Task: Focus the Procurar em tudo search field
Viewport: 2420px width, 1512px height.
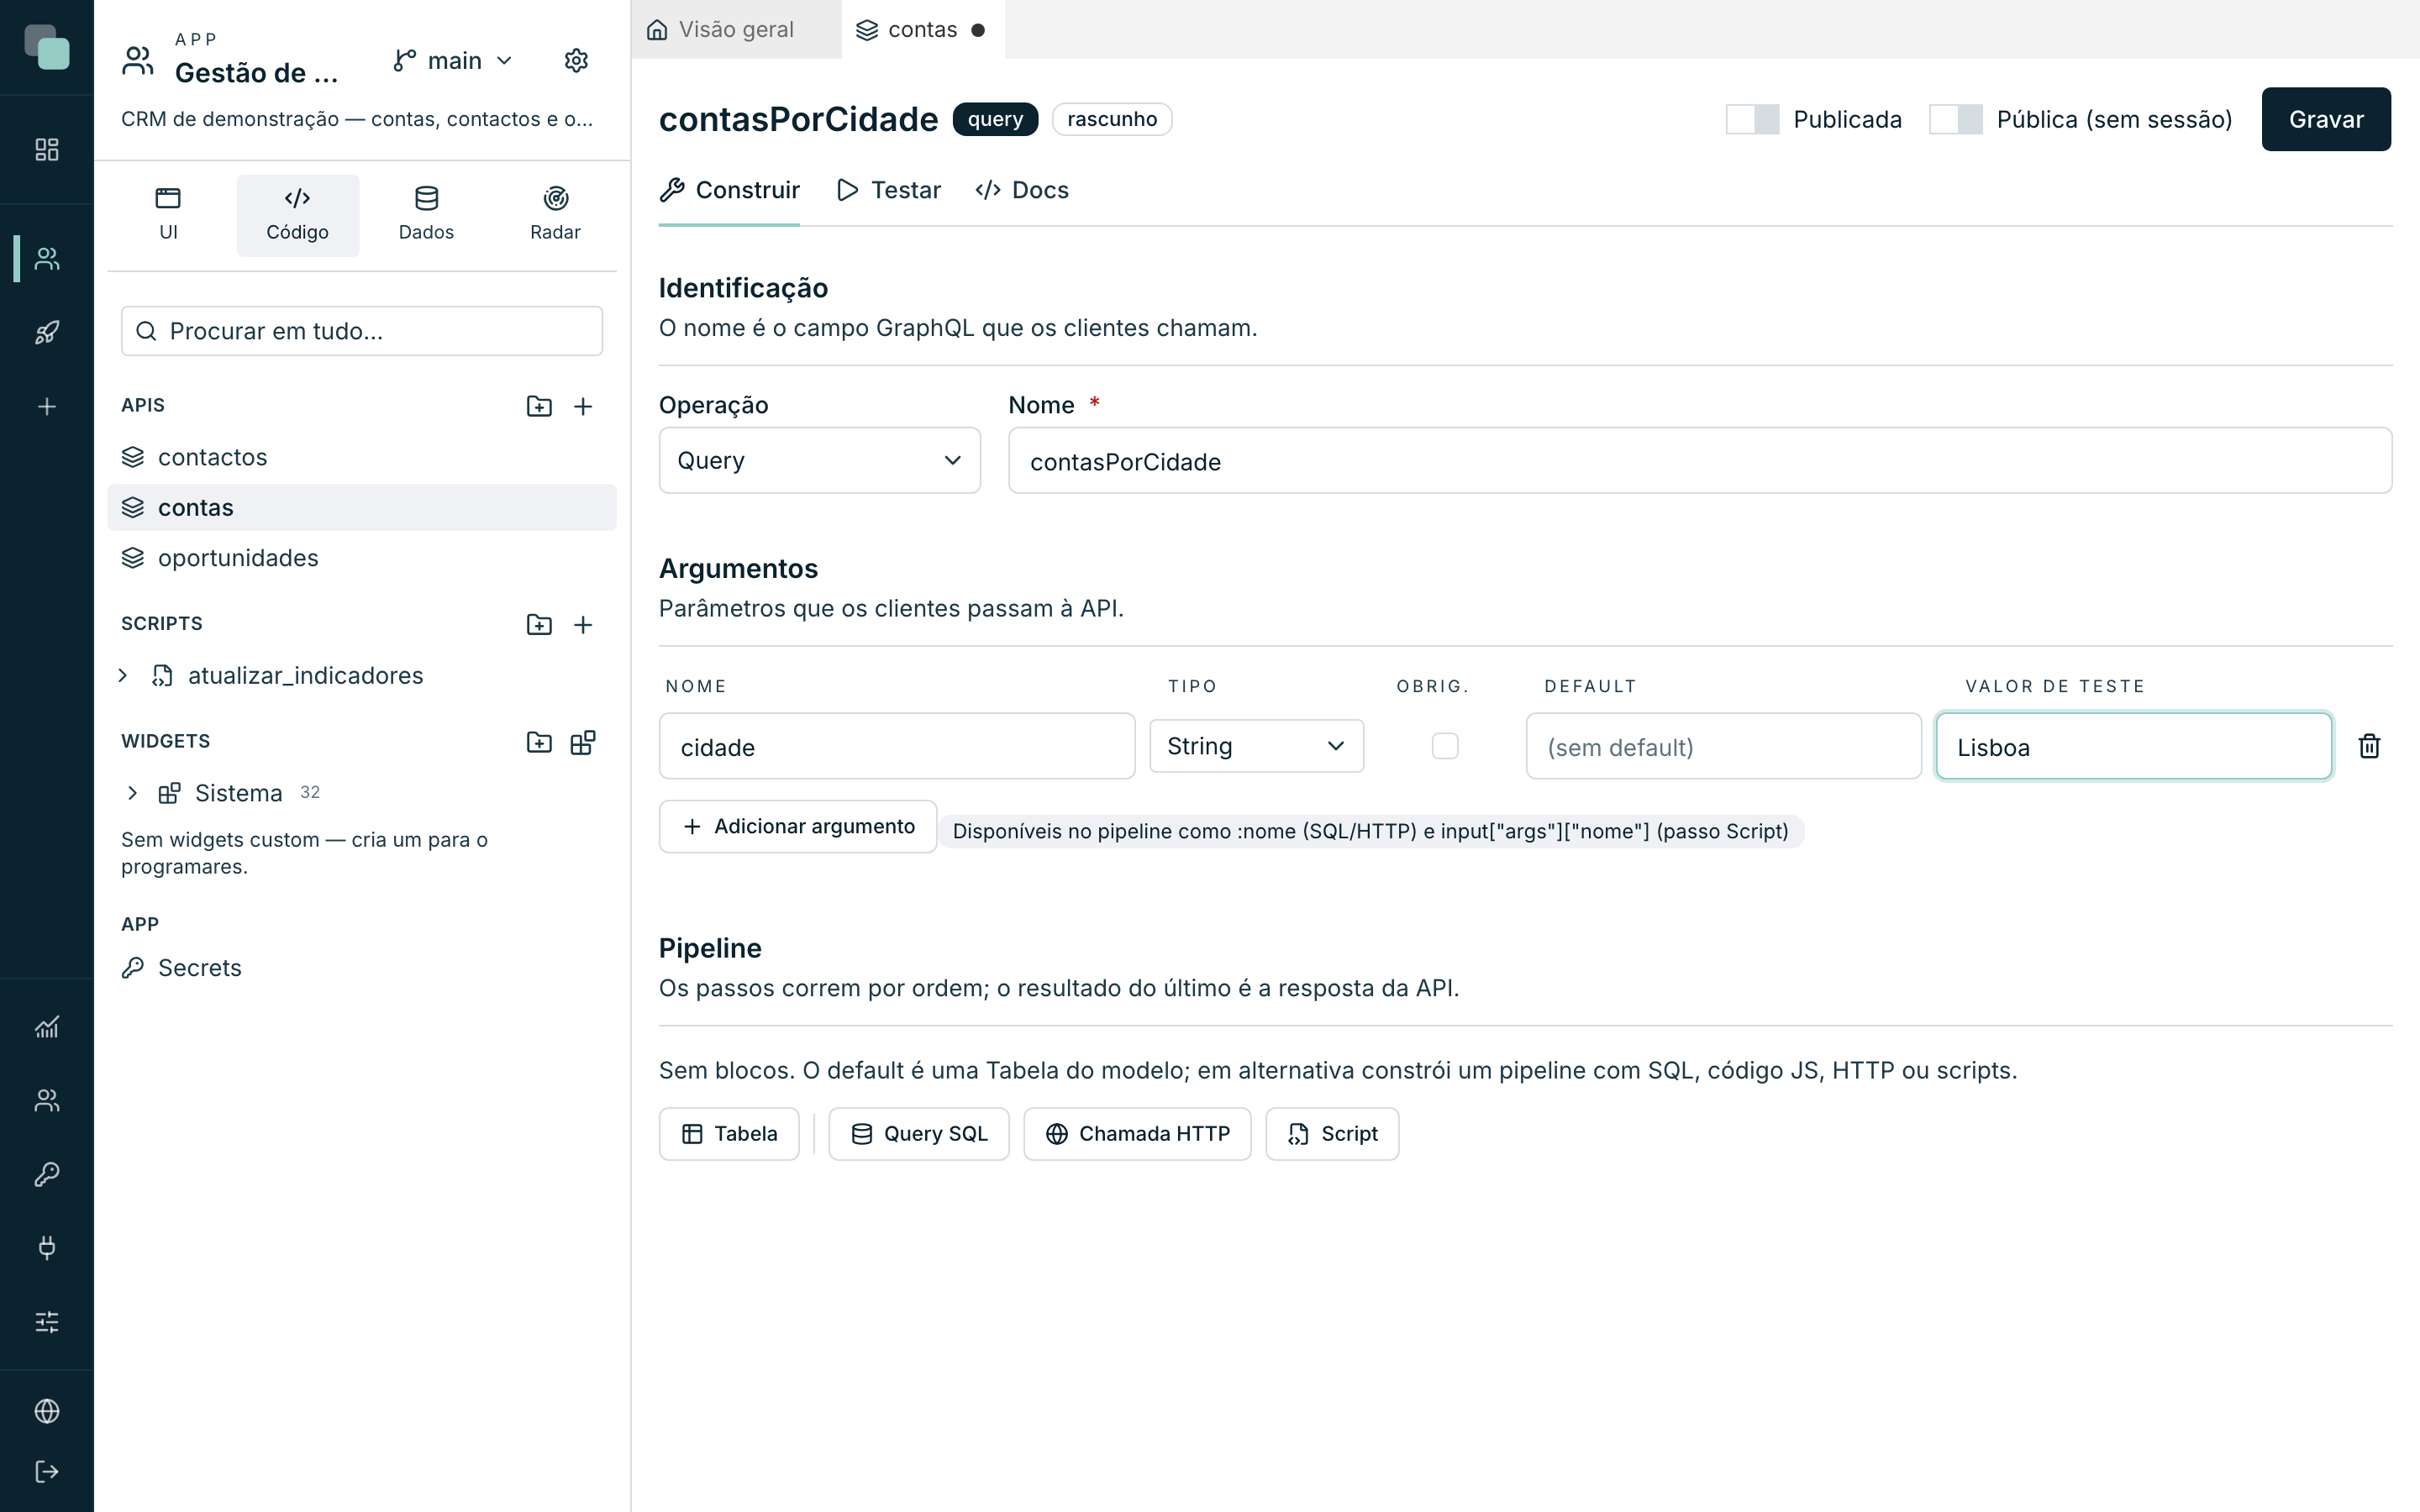Action: coord(362,331)
